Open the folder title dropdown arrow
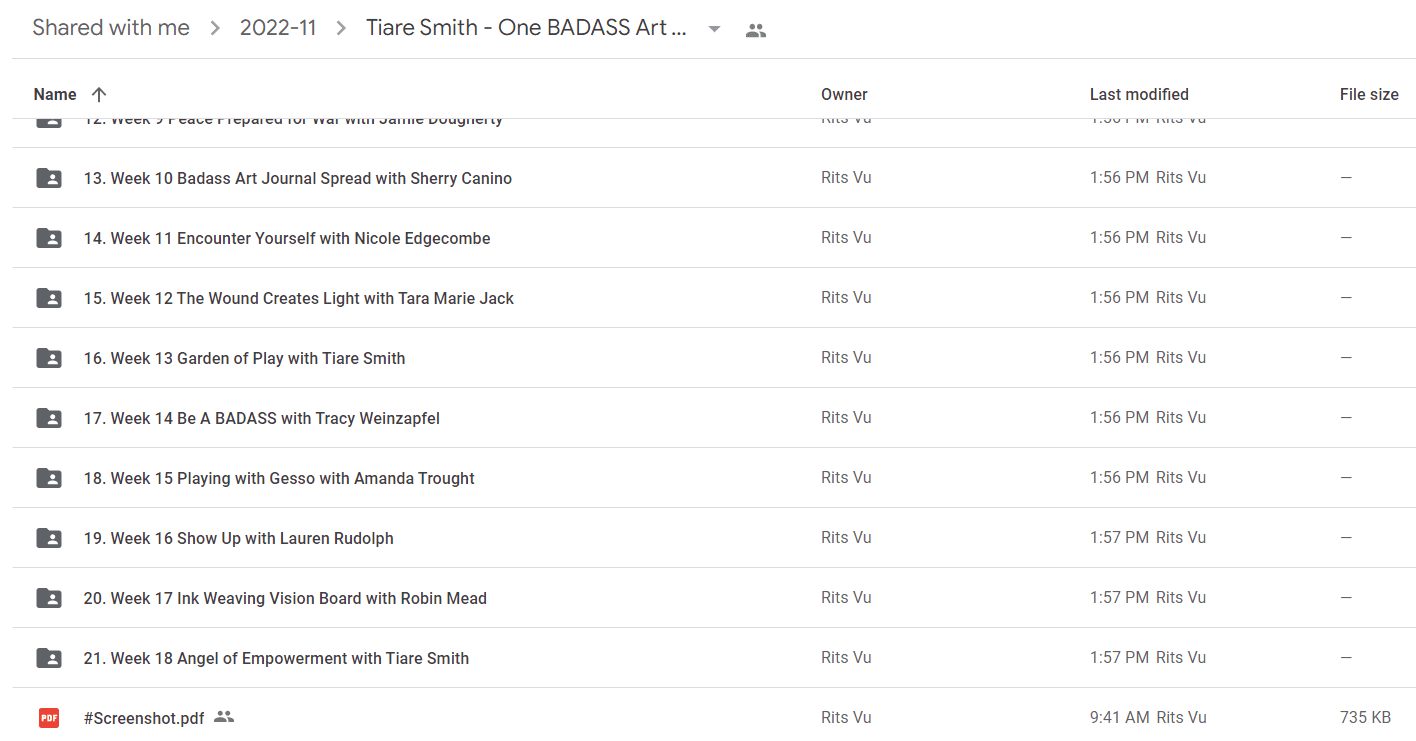Viewport: 1416px width, 741px height. [x=714, y=29]
